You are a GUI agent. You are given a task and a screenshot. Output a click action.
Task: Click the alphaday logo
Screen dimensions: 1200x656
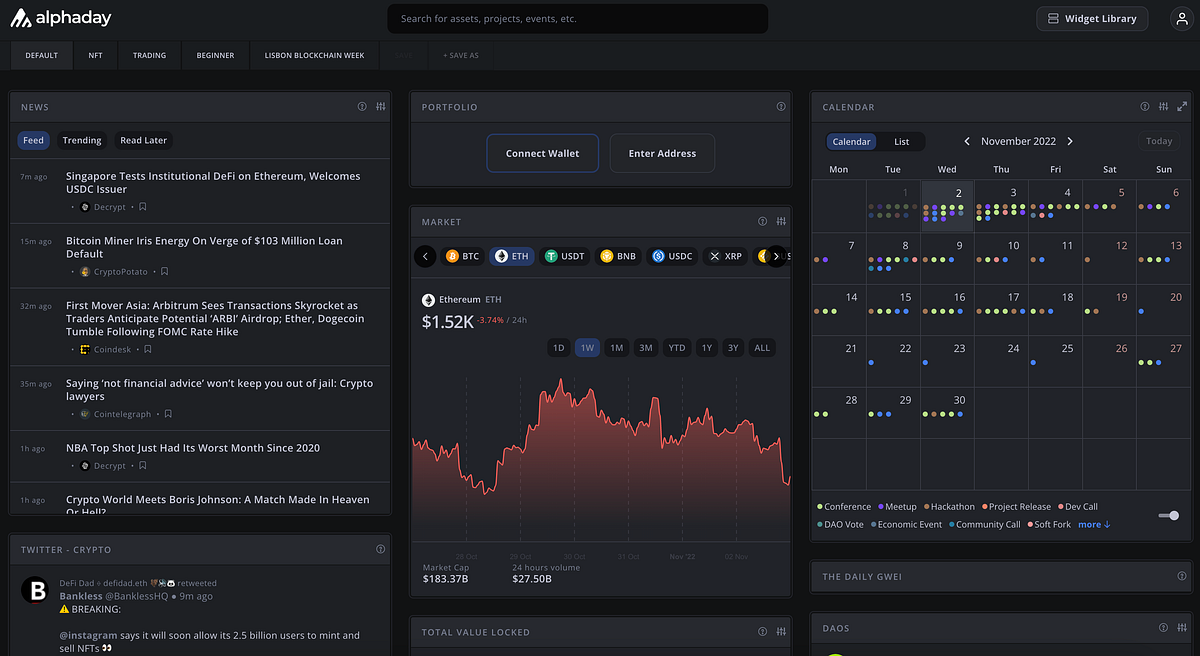[x=61, y=18]
